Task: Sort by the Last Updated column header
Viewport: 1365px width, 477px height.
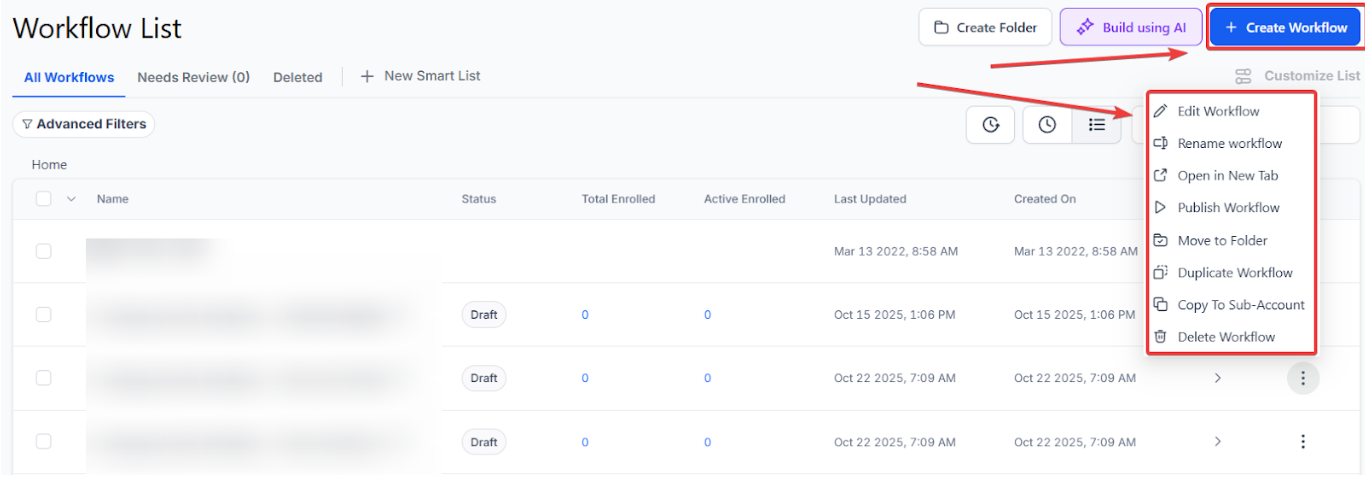Action: point(870,199)
